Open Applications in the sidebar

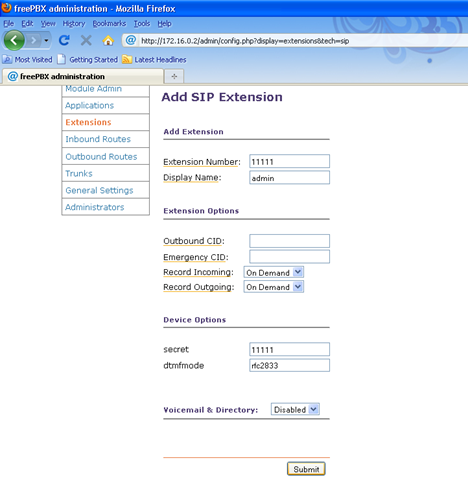coord(105,105)
